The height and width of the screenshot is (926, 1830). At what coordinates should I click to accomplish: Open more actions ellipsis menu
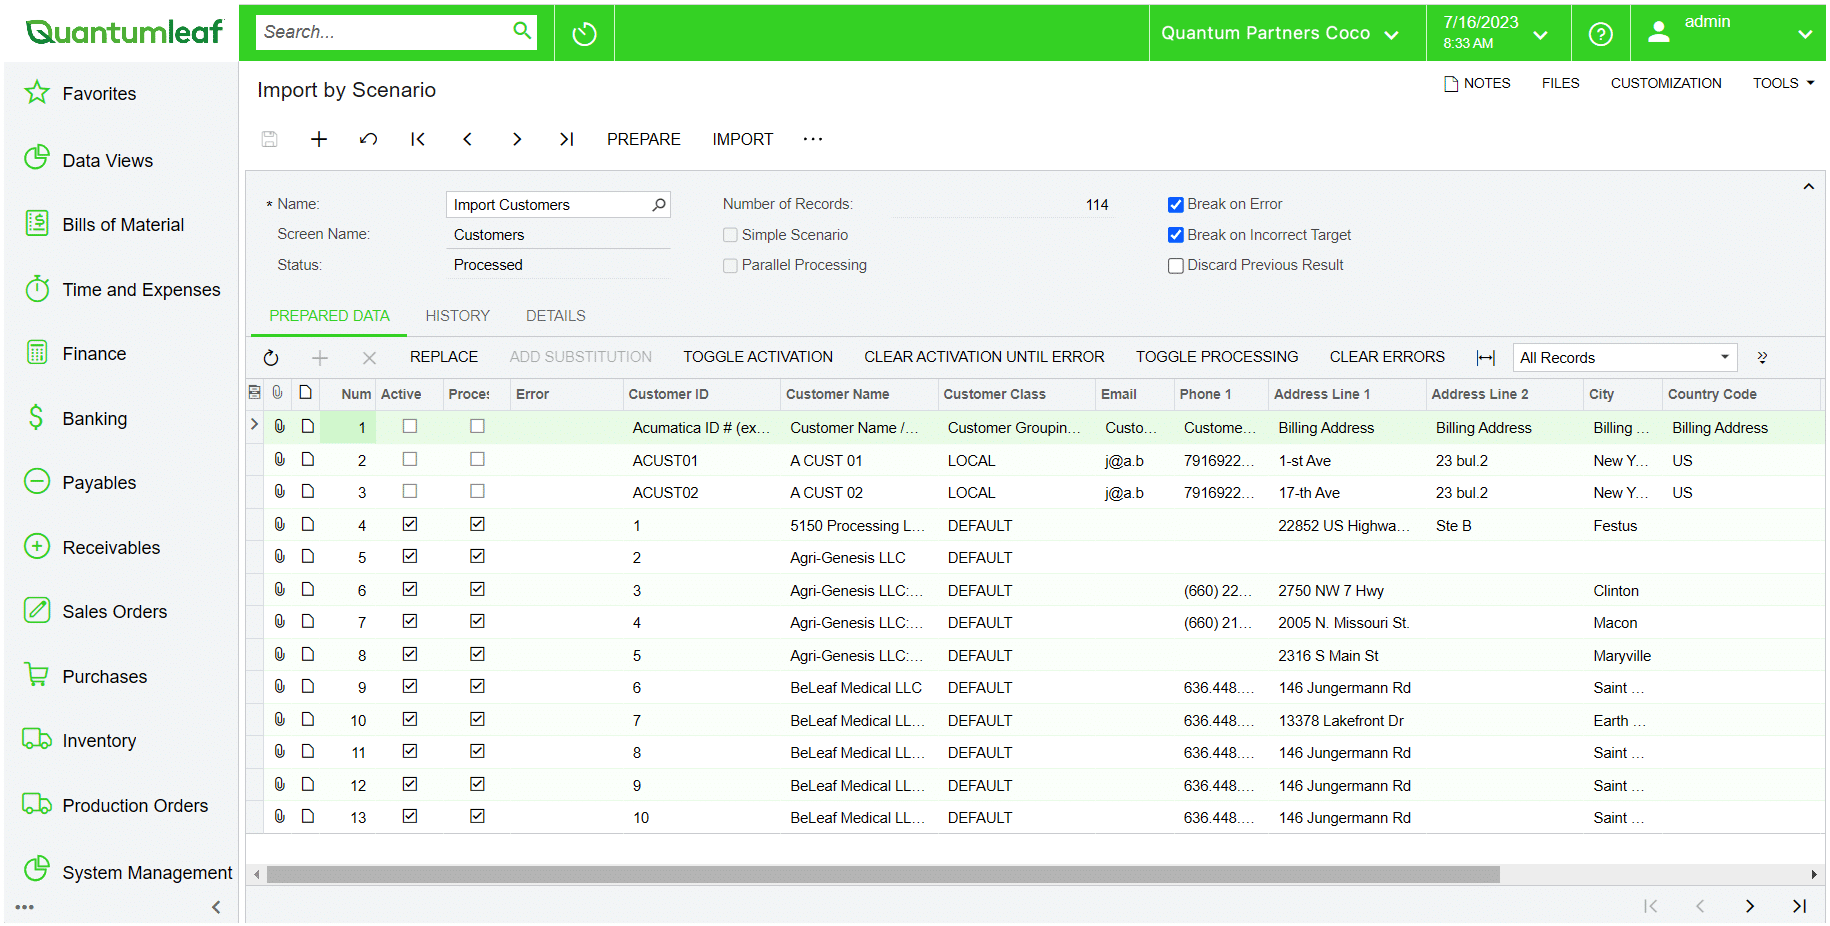click(813, 139)
